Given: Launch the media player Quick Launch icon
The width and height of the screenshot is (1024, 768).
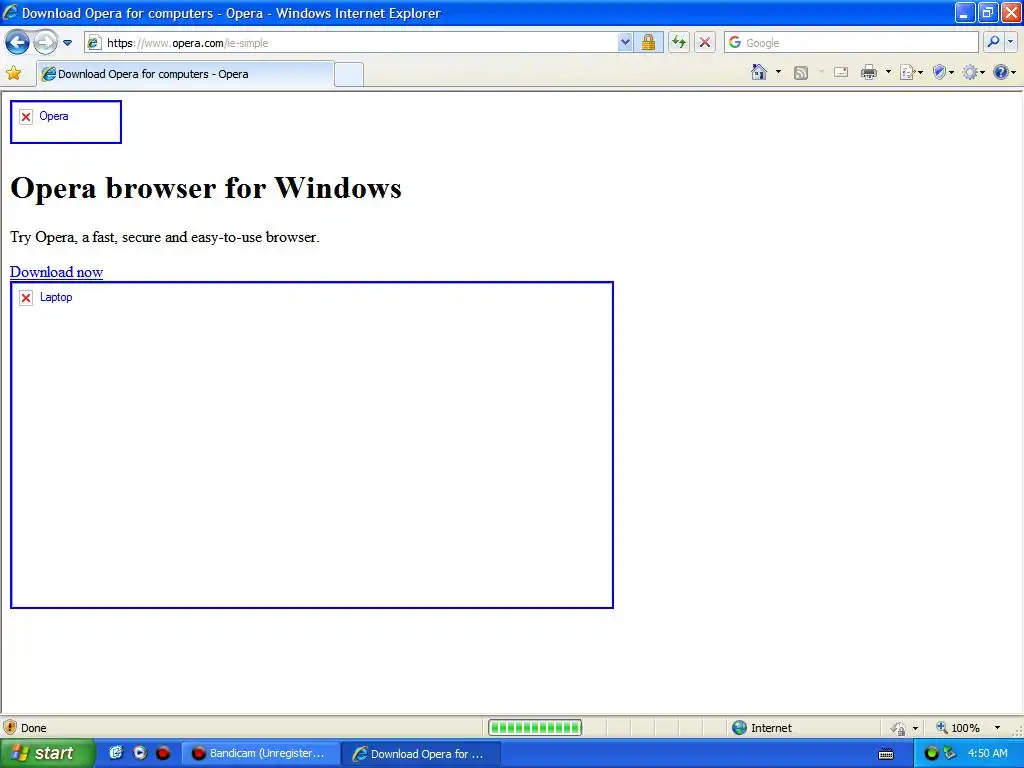Looking at the screenshot, I should 140,753.
